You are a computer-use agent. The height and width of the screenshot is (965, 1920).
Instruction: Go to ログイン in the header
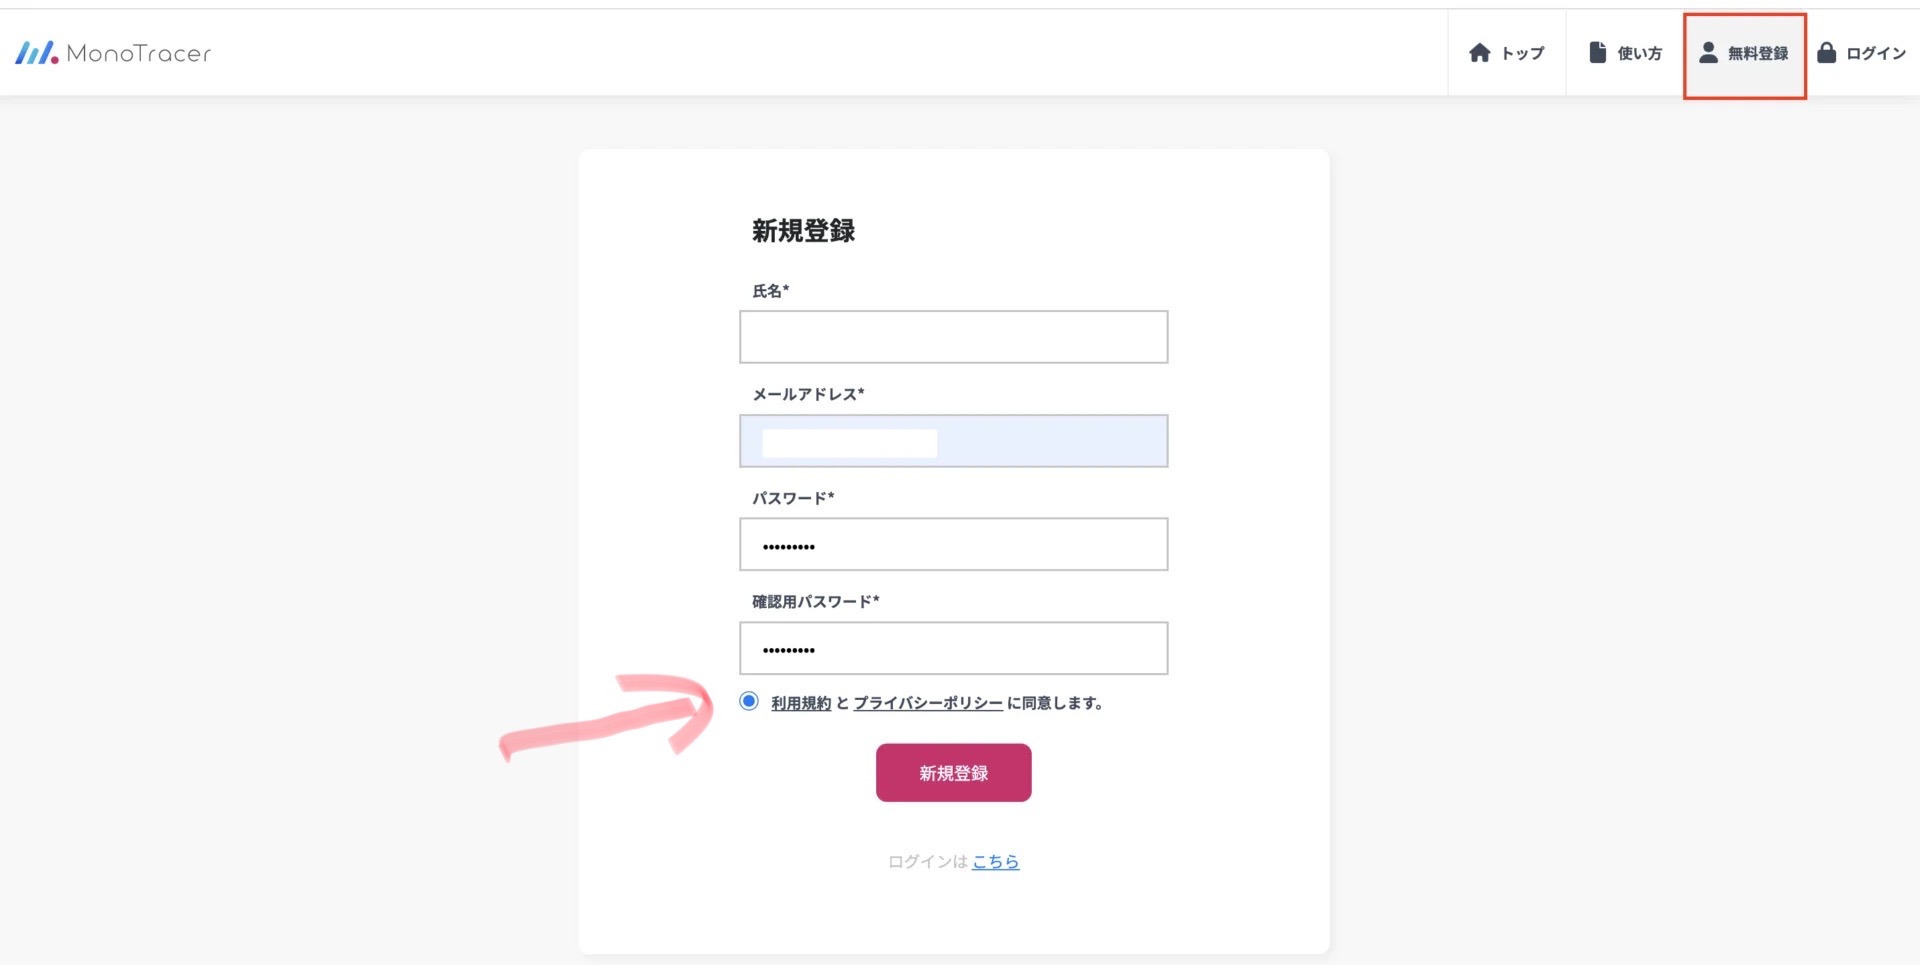1862,53
